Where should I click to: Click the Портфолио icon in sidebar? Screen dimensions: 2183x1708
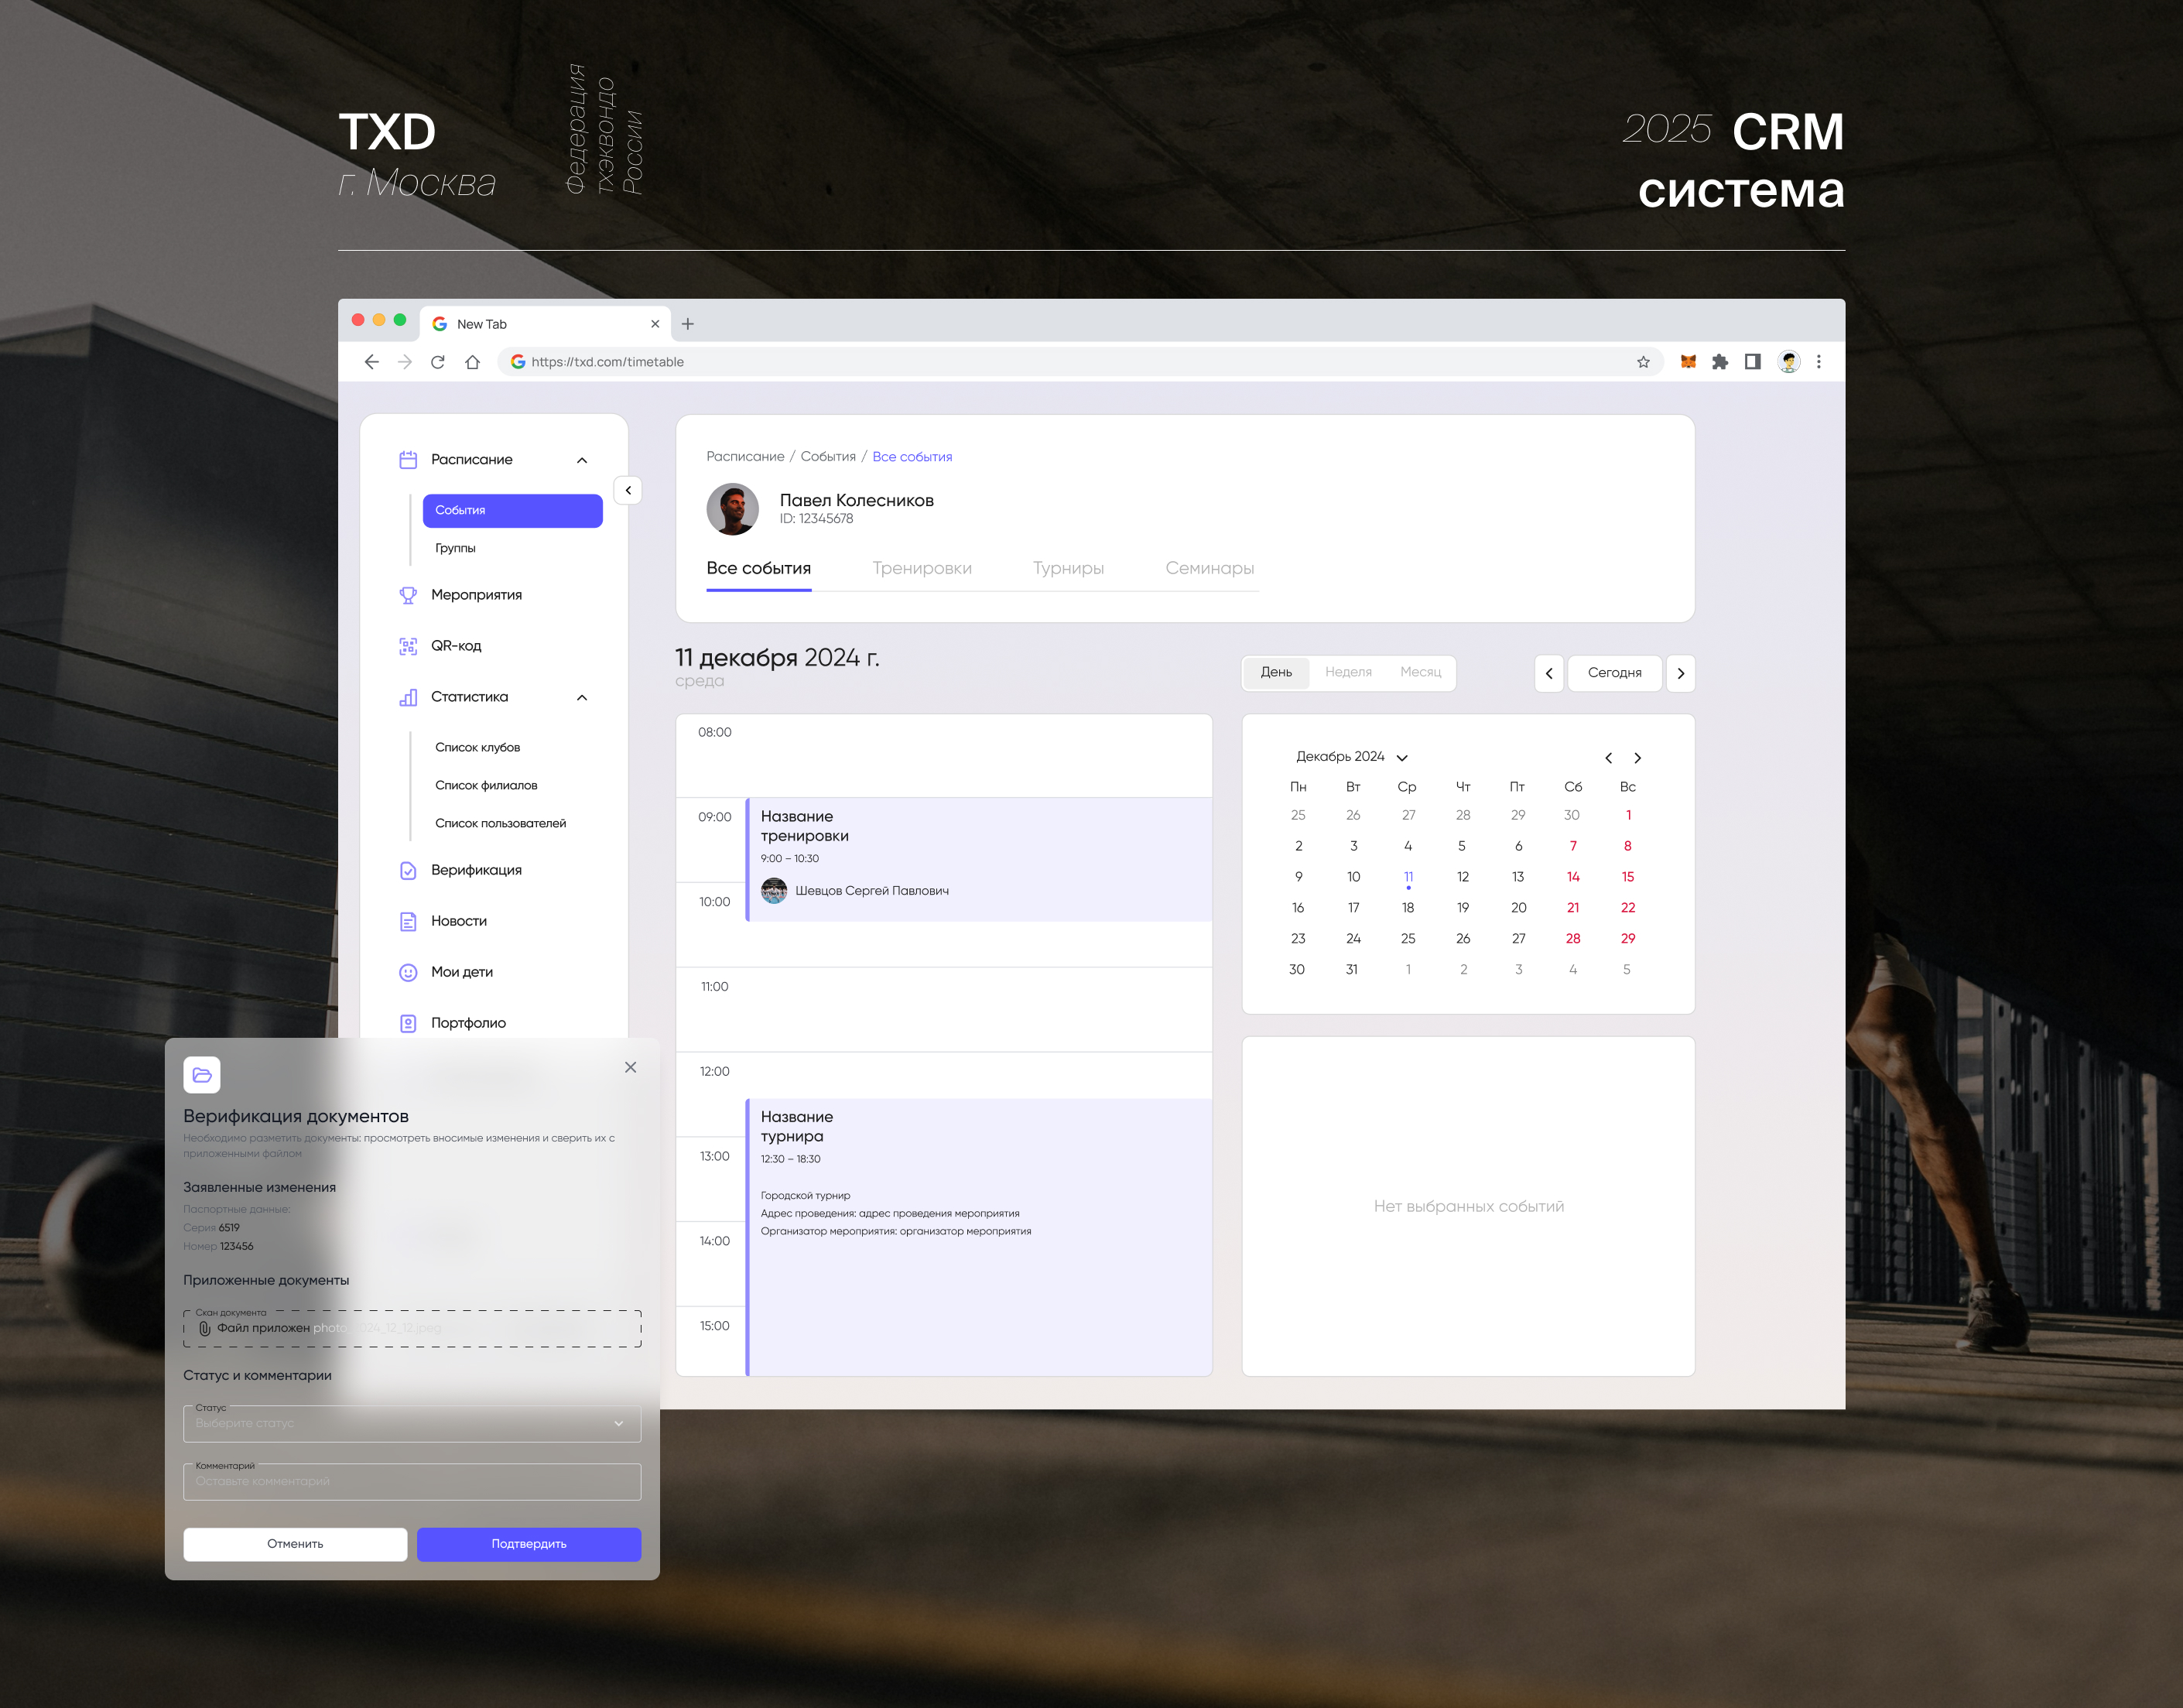tap(408, 1023)
